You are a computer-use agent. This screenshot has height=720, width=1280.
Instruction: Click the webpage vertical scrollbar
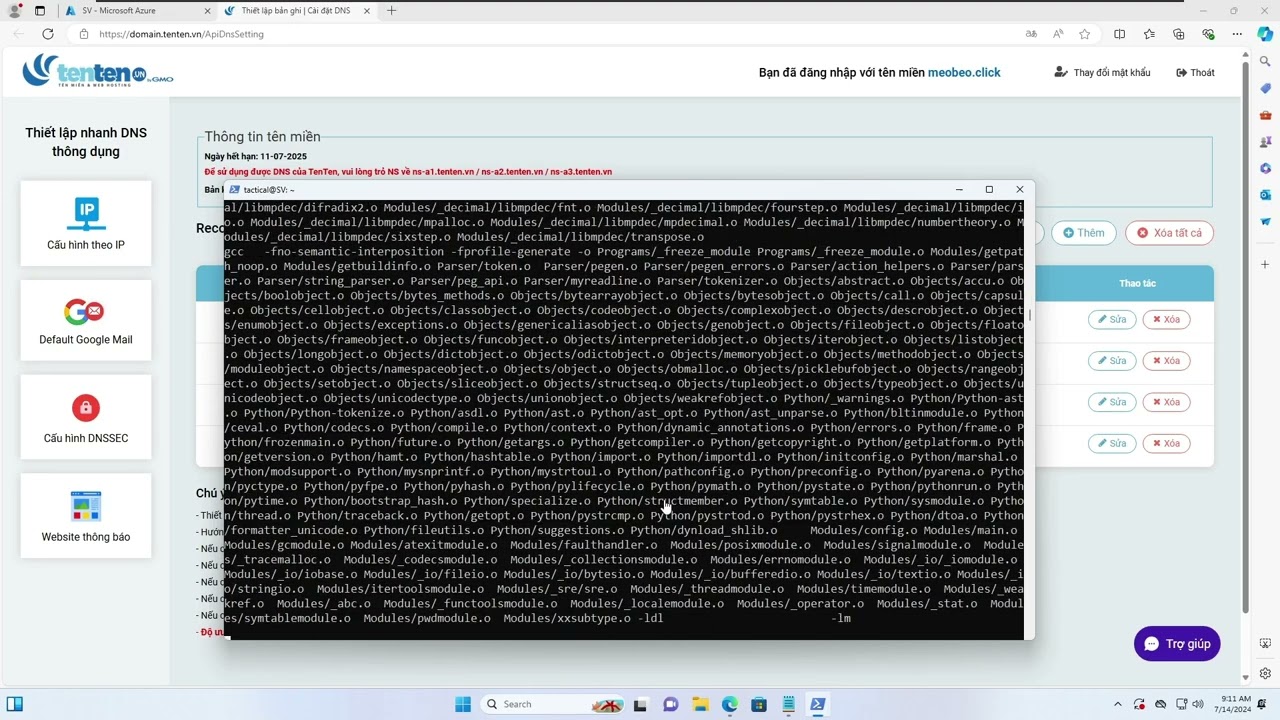(x=1246, y=339)
